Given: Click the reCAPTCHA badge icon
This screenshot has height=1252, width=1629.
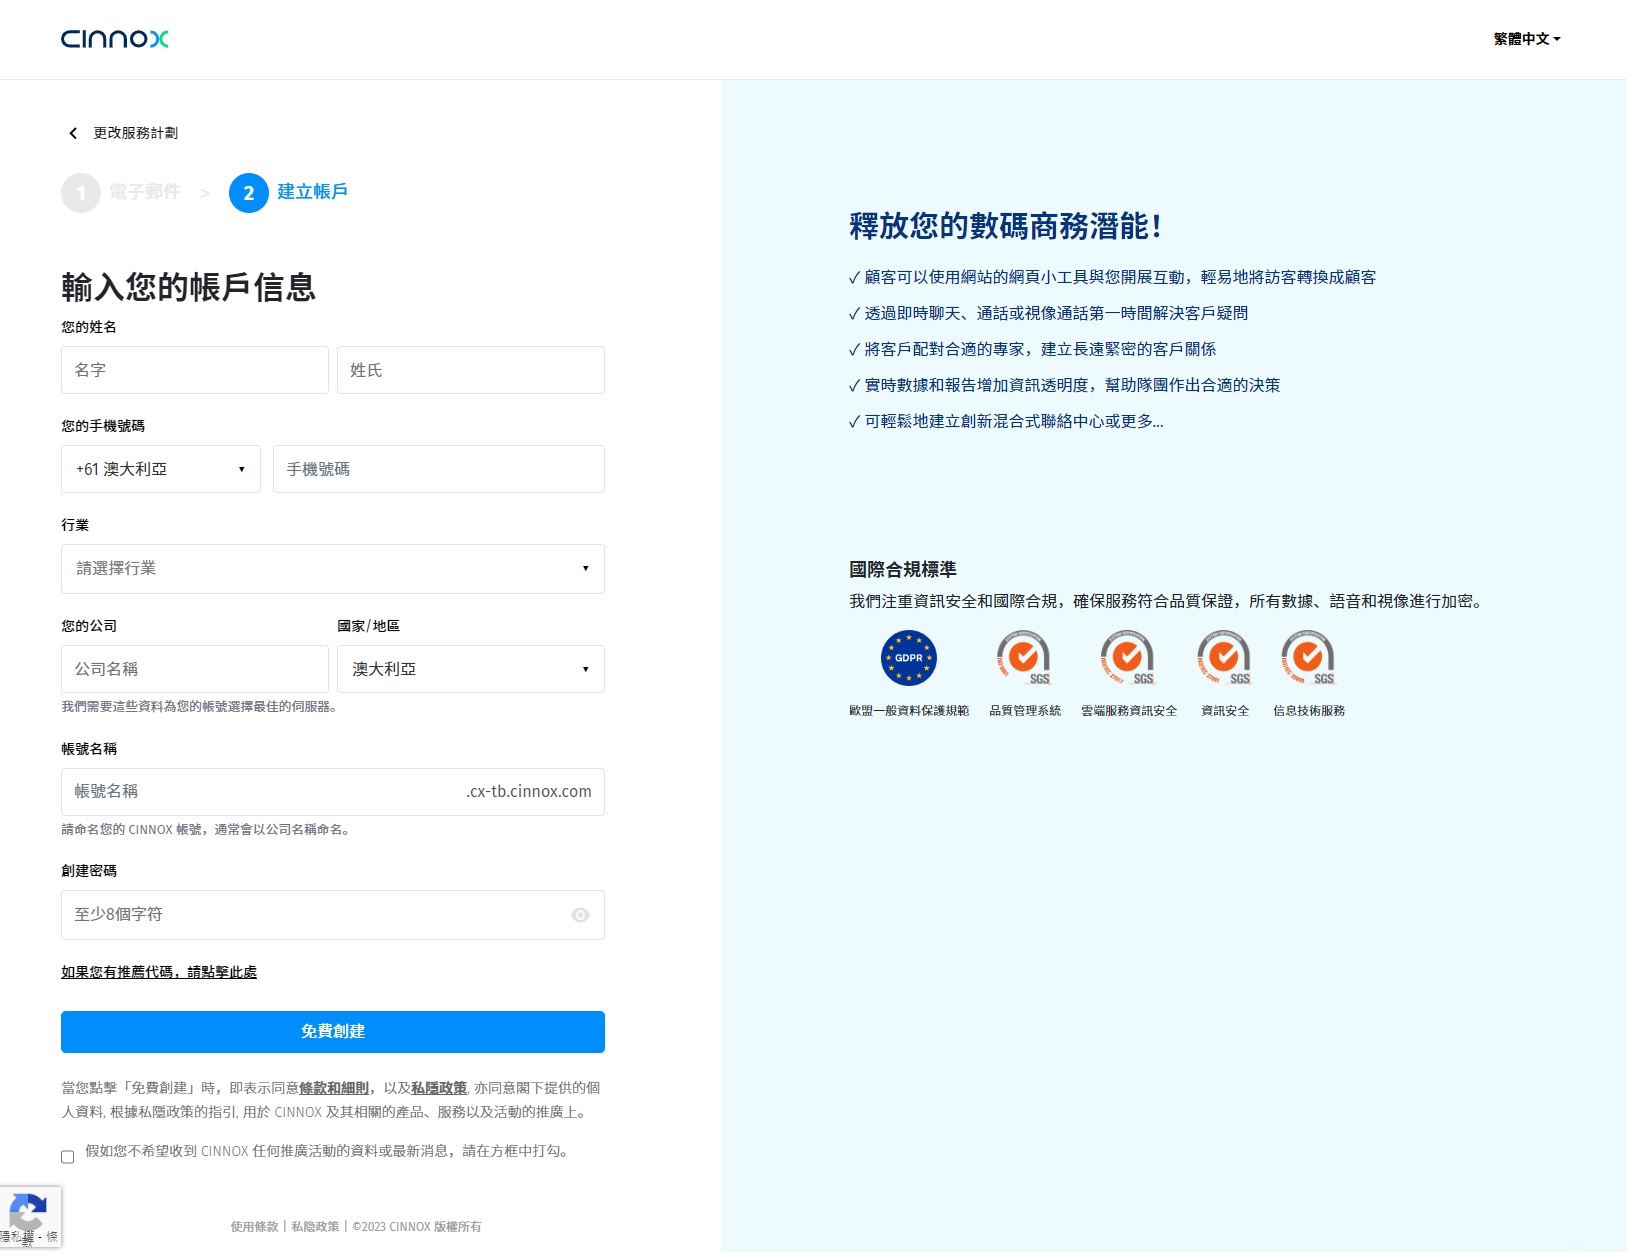Looking at the screenshot, I should (28, 1213).
